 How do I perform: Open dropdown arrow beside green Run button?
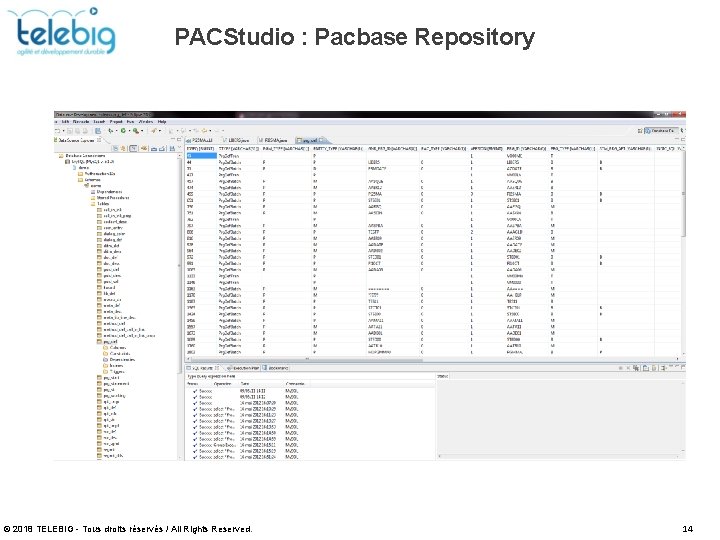[129, 131]
